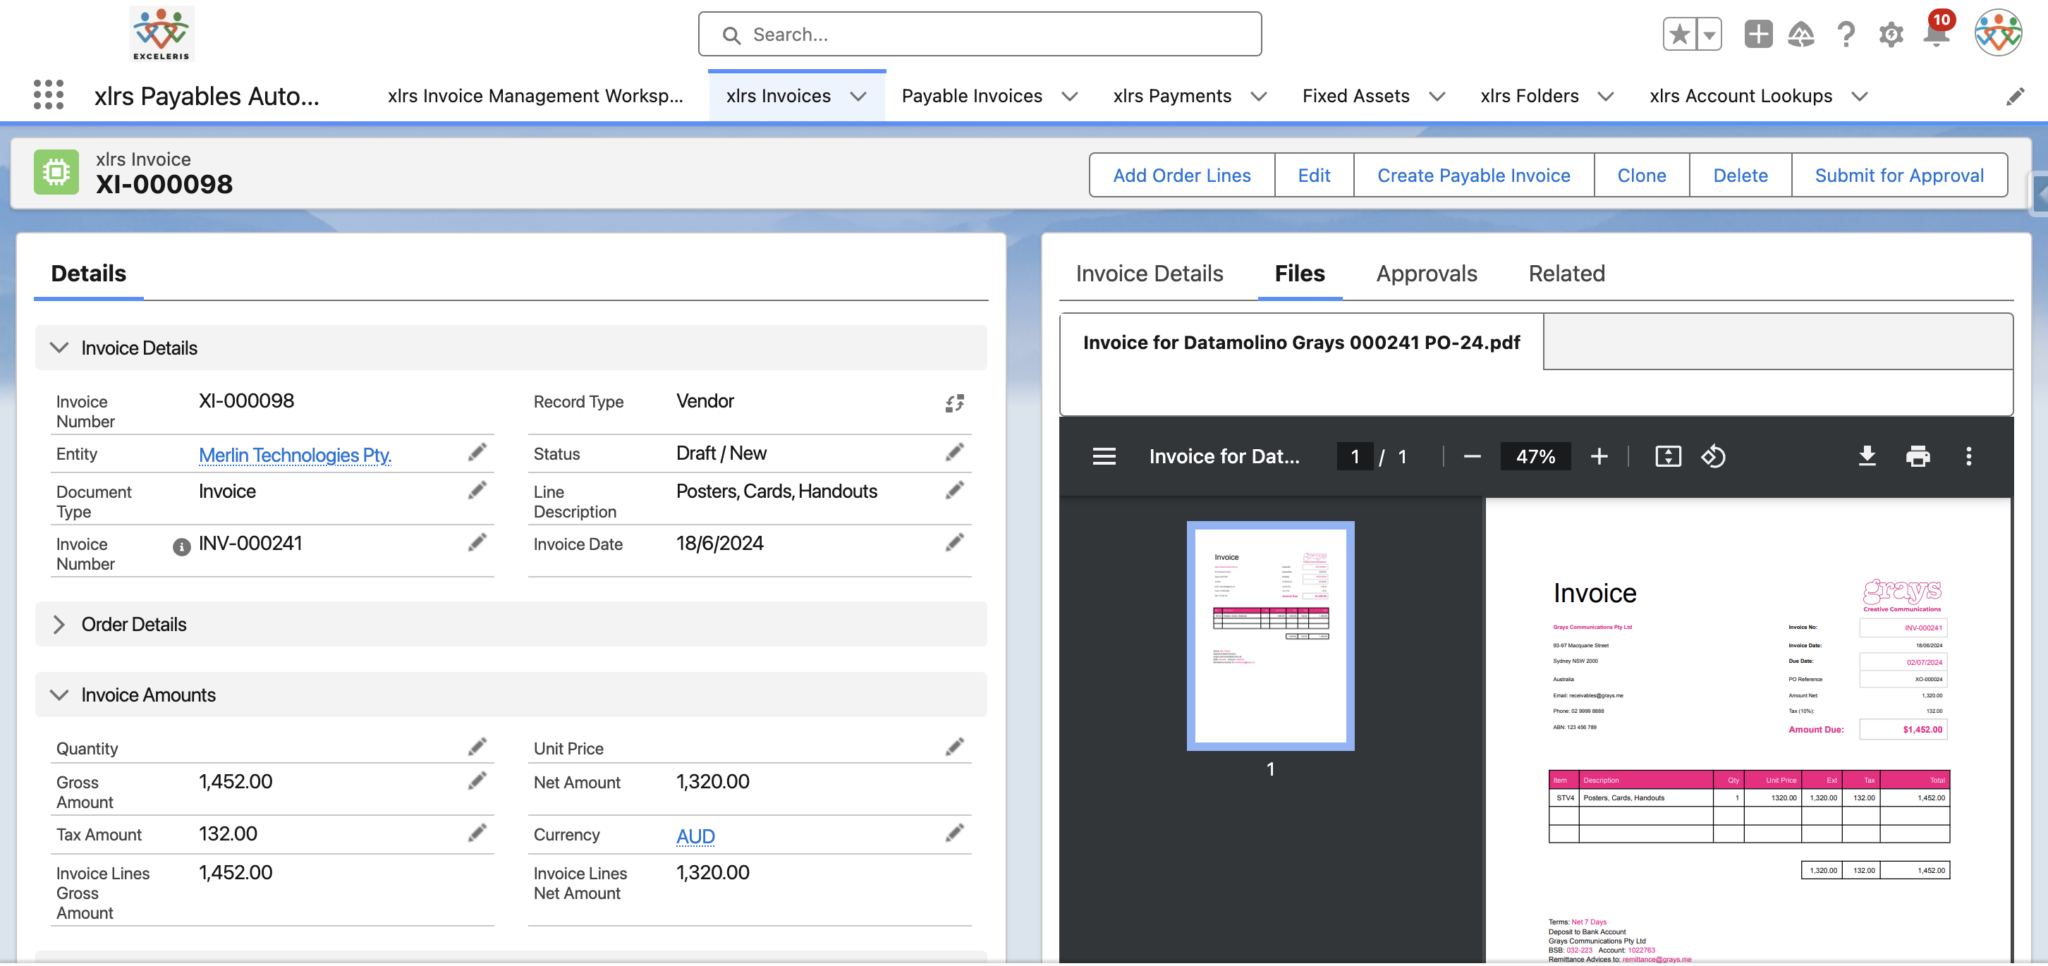The height and width of the screenshot is (966, 2048).
Task: Edit the Document Type field pencil
Action: [x=477, y=490]
